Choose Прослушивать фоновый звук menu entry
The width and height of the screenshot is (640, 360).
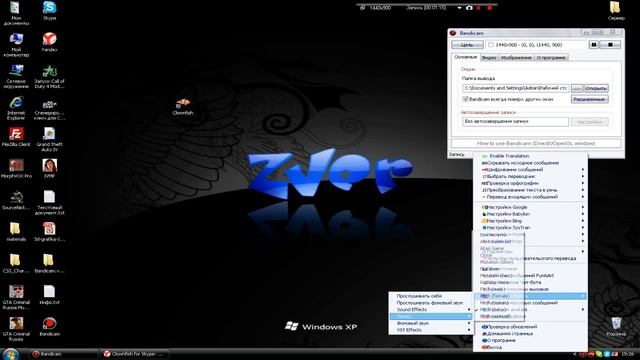point(431,303)
